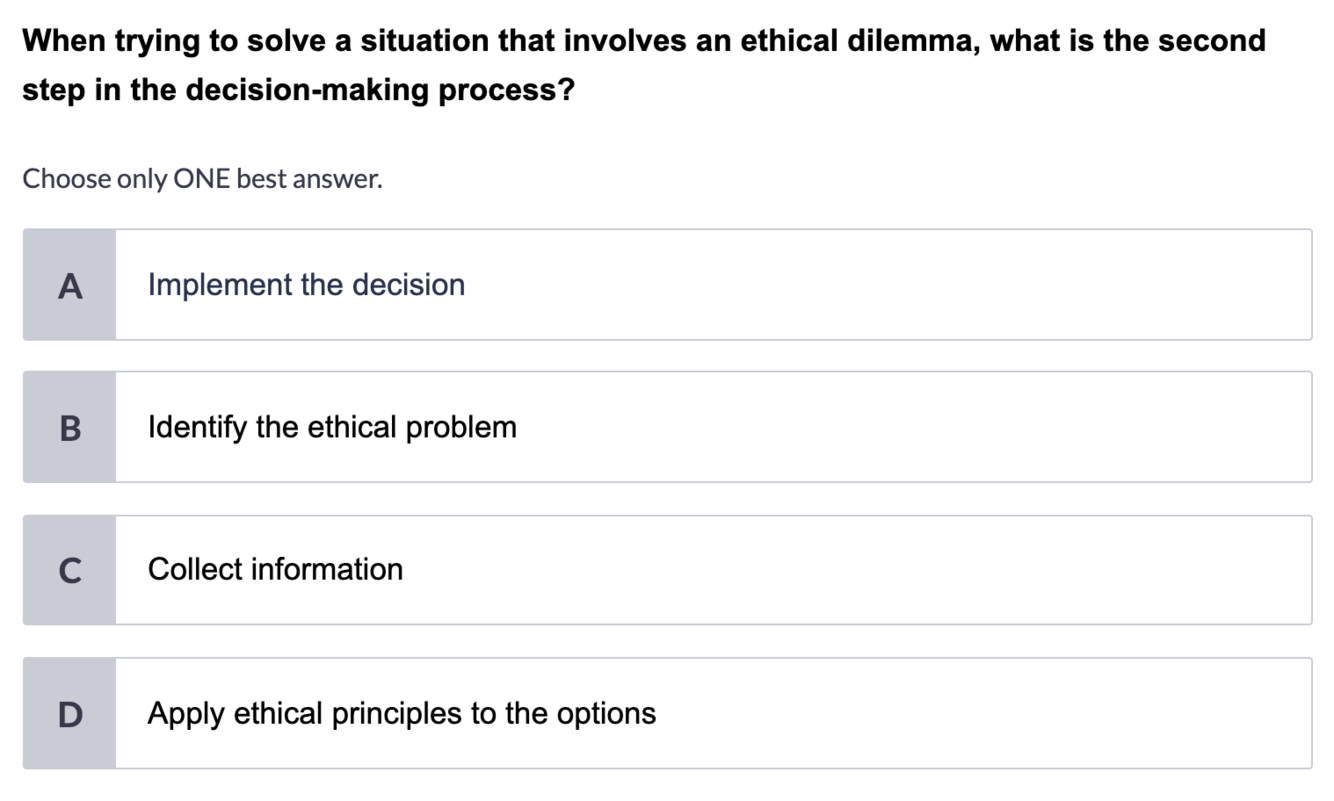1334x801 pixels.
Task: Click the gray letter D badge
Action: pos(69,713)
